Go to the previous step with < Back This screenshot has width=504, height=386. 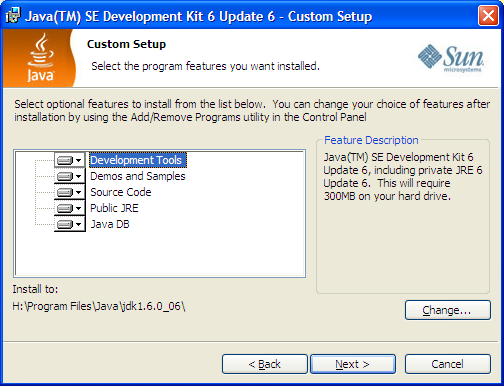(x=265, y=364)
